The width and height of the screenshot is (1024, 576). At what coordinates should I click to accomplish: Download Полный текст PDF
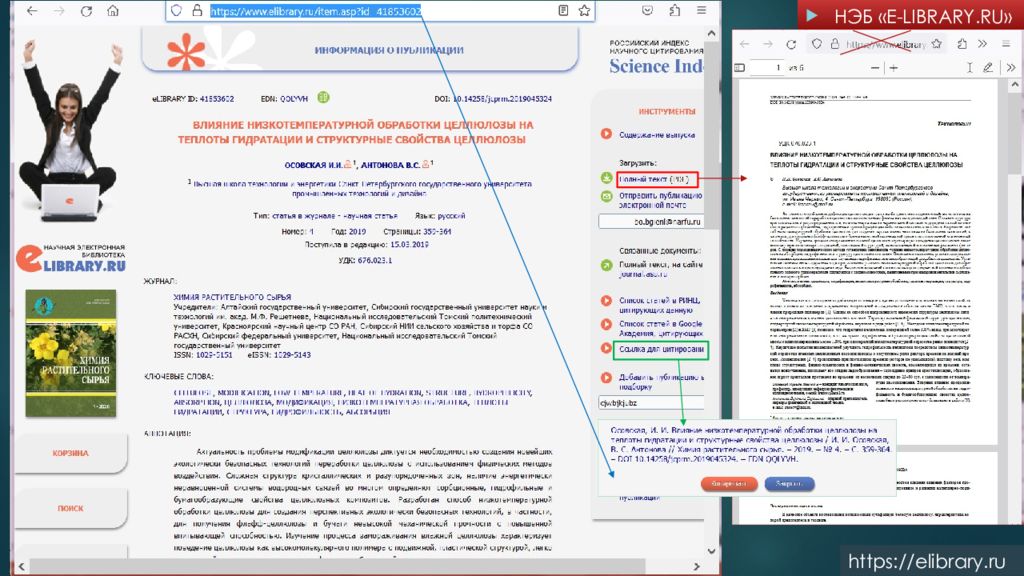[654, 178]
